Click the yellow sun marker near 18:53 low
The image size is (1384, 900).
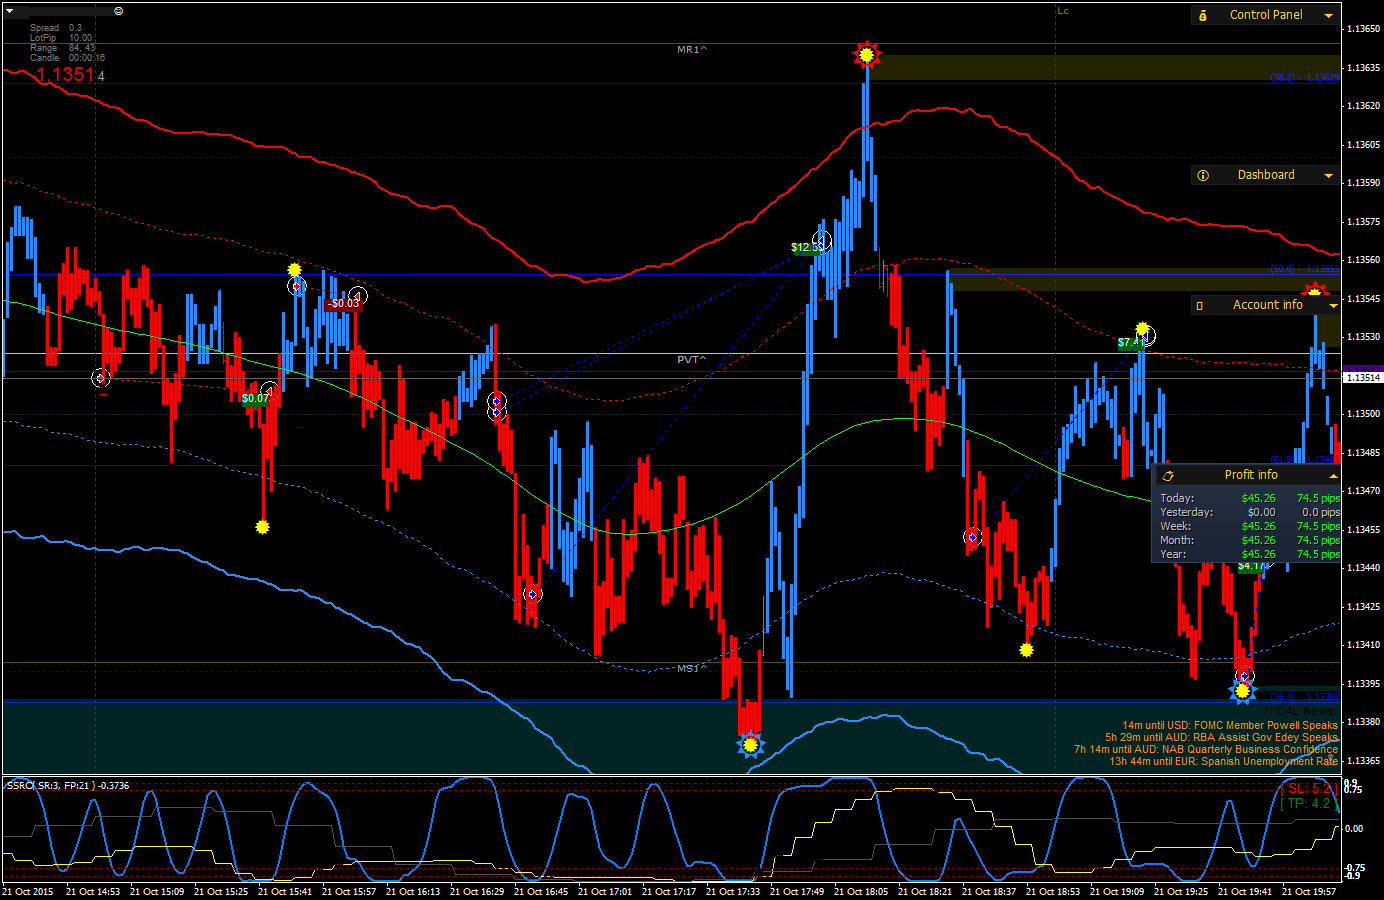(1026, 650)
